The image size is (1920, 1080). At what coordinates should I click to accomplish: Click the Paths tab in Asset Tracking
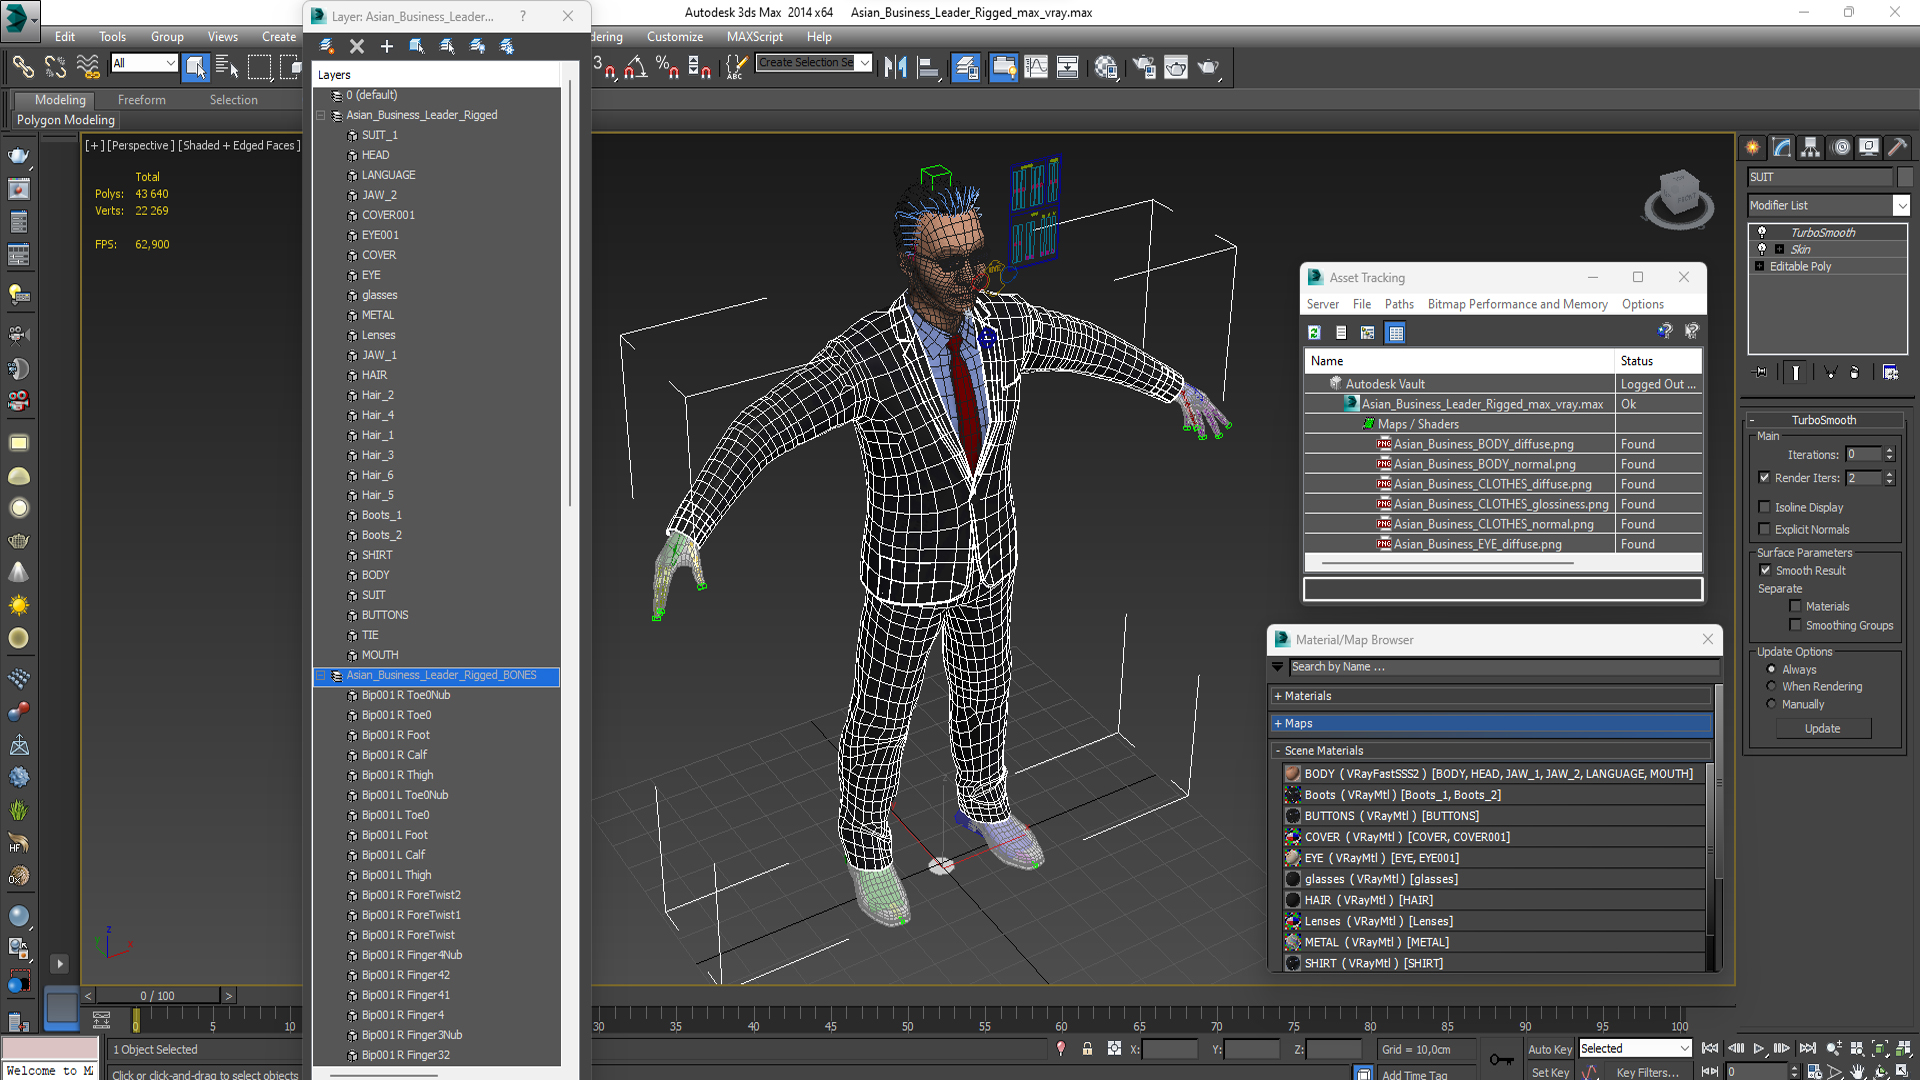(1399, 303)
